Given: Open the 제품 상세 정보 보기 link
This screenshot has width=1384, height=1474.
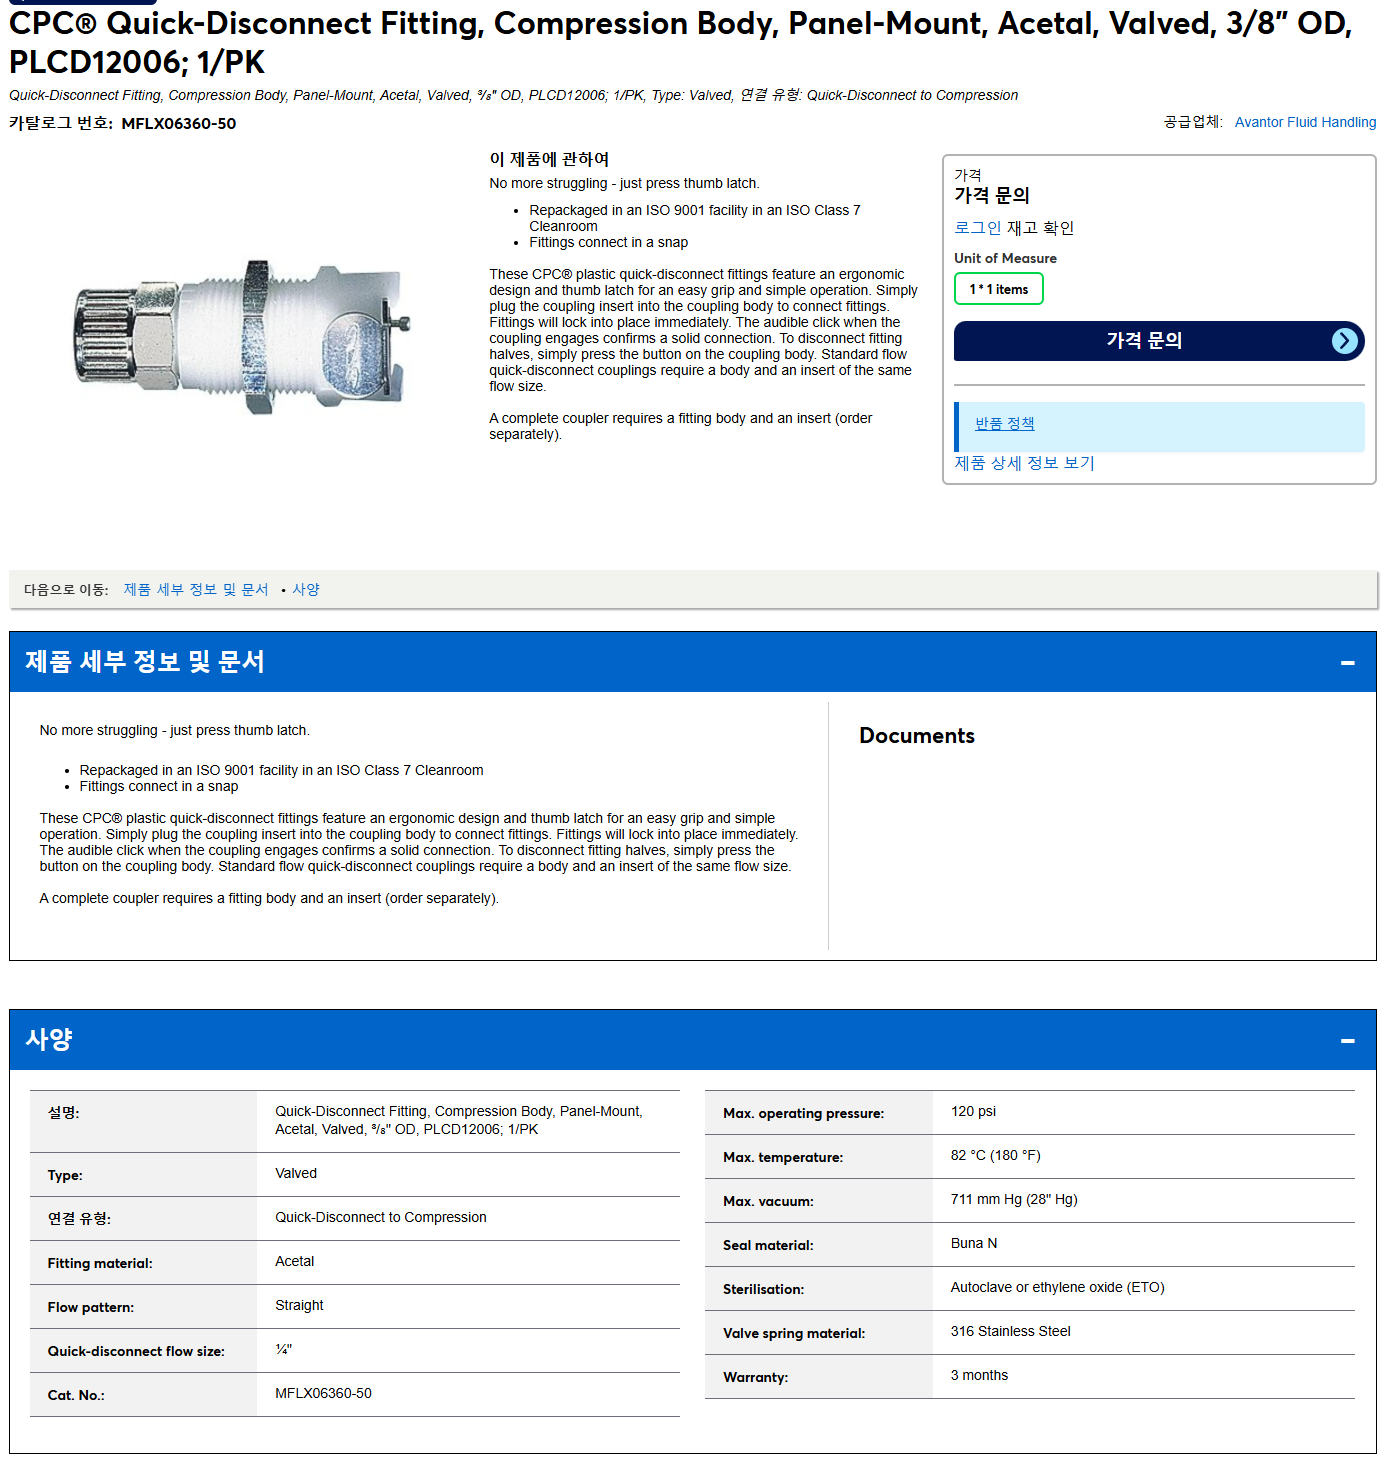Looking at the screenshot, I should coord(1024,463).
